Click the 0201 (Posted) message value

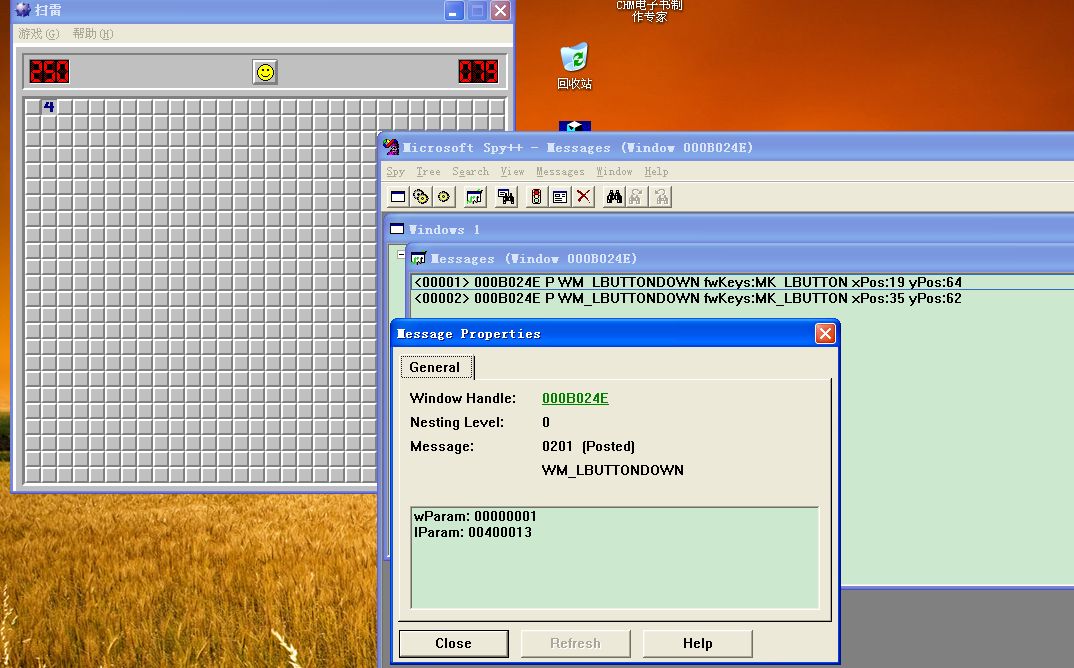coord(588,446)
